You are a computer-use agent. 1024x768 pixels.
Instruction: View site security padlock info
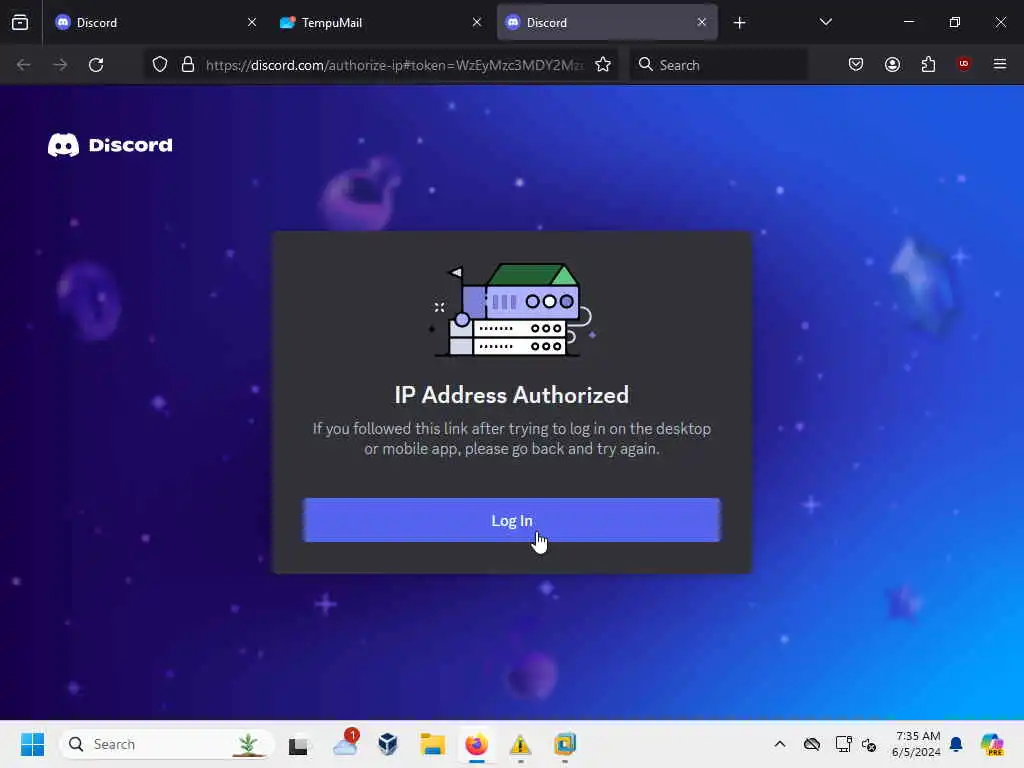[x=188, y=65]
